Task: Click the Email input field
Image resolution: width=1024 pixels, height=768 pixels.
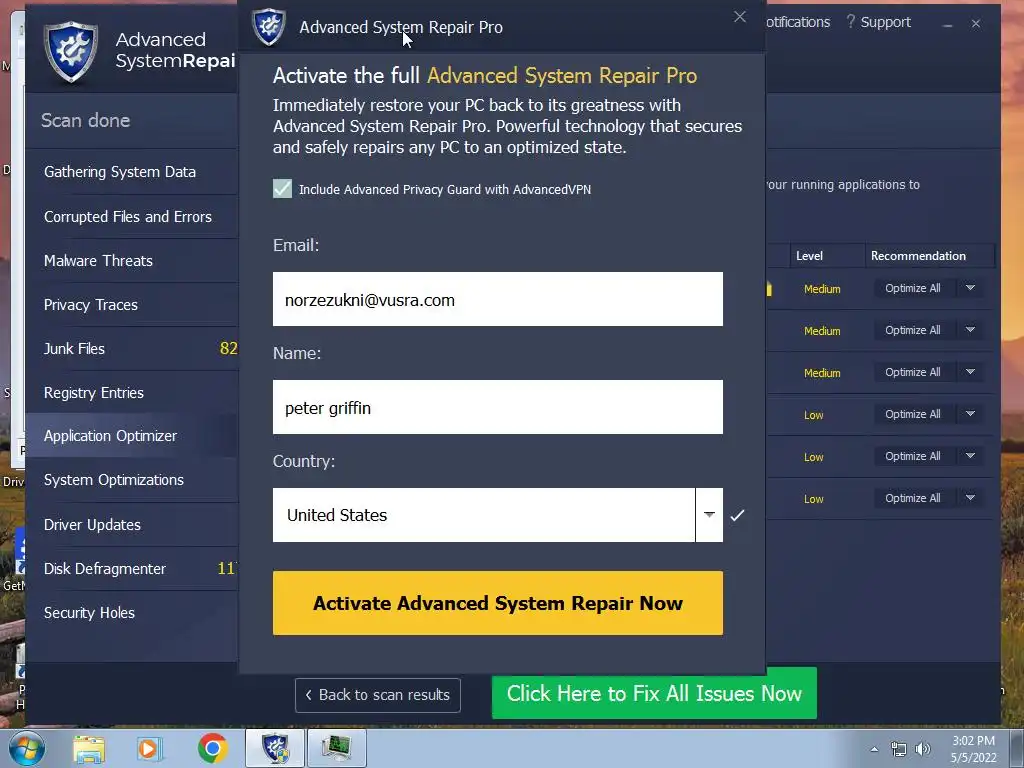Action: [498, 299]
